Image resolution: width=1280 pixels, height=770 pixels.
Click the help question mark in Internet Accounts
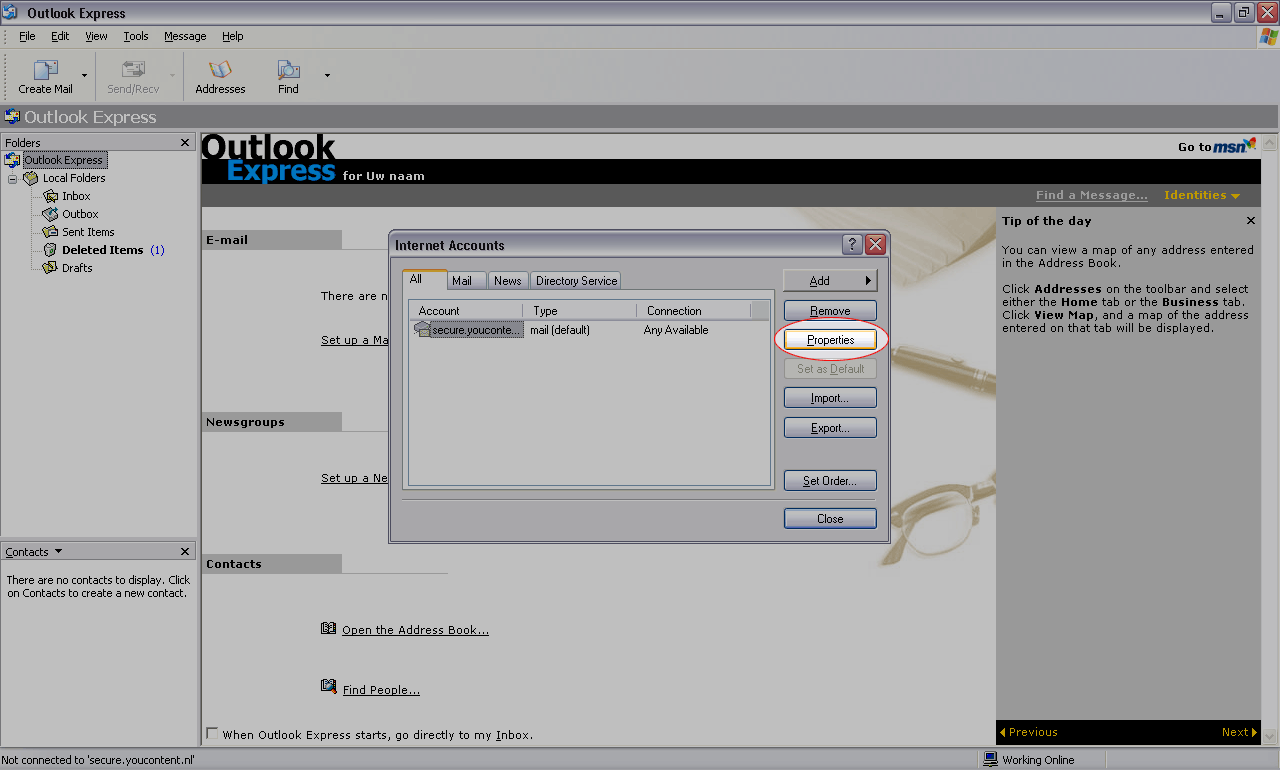point(852,245)
